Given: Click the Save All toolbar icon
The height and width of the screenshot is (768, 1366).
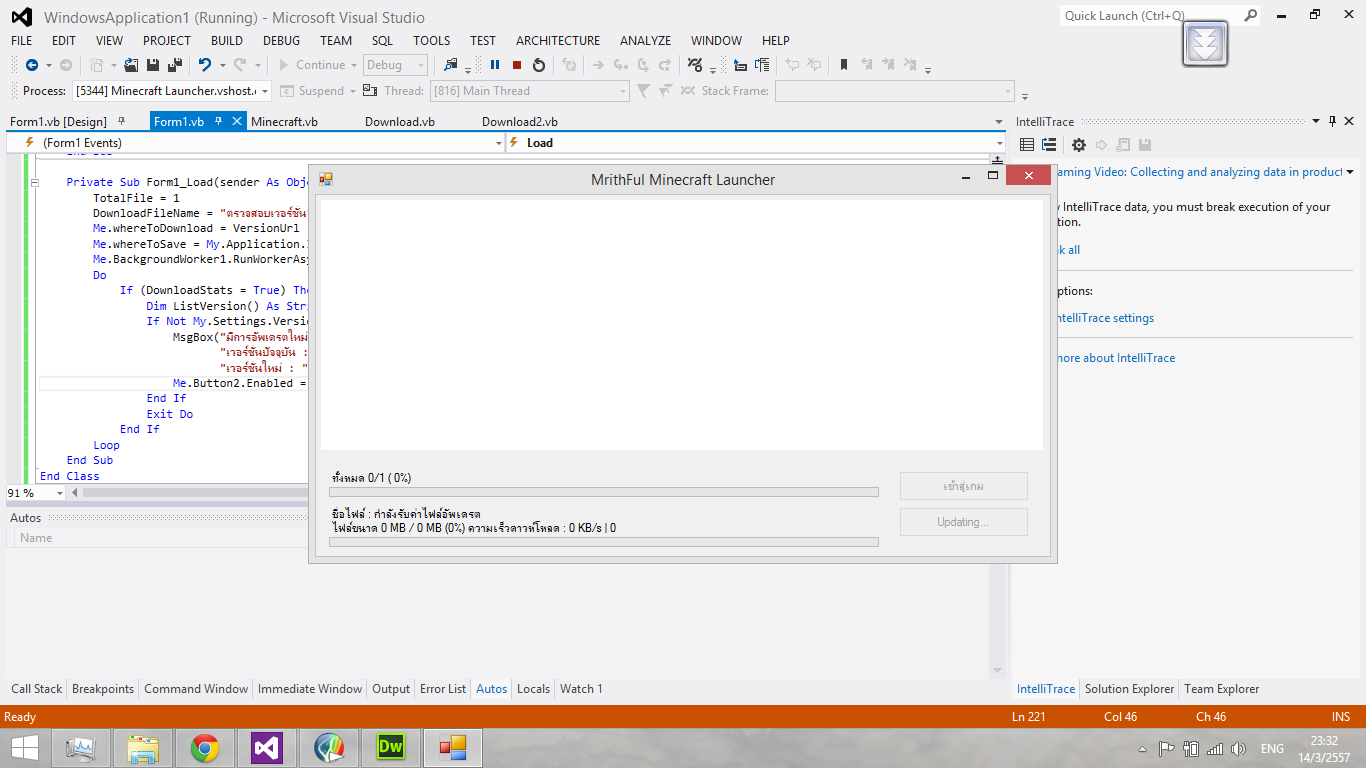Looking at the screenshot, I should point(175,65).
